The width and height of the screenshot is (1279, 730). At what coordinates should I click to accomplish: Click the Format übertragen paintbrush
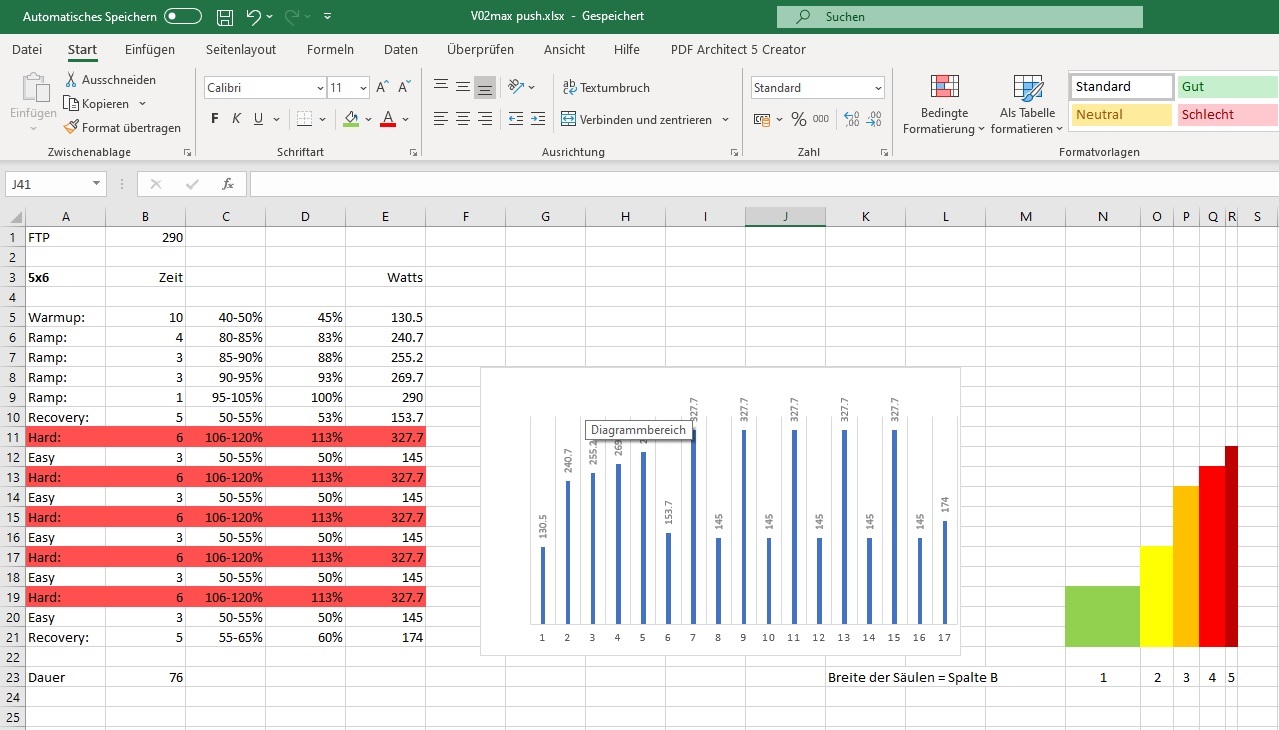pos(122,128)
